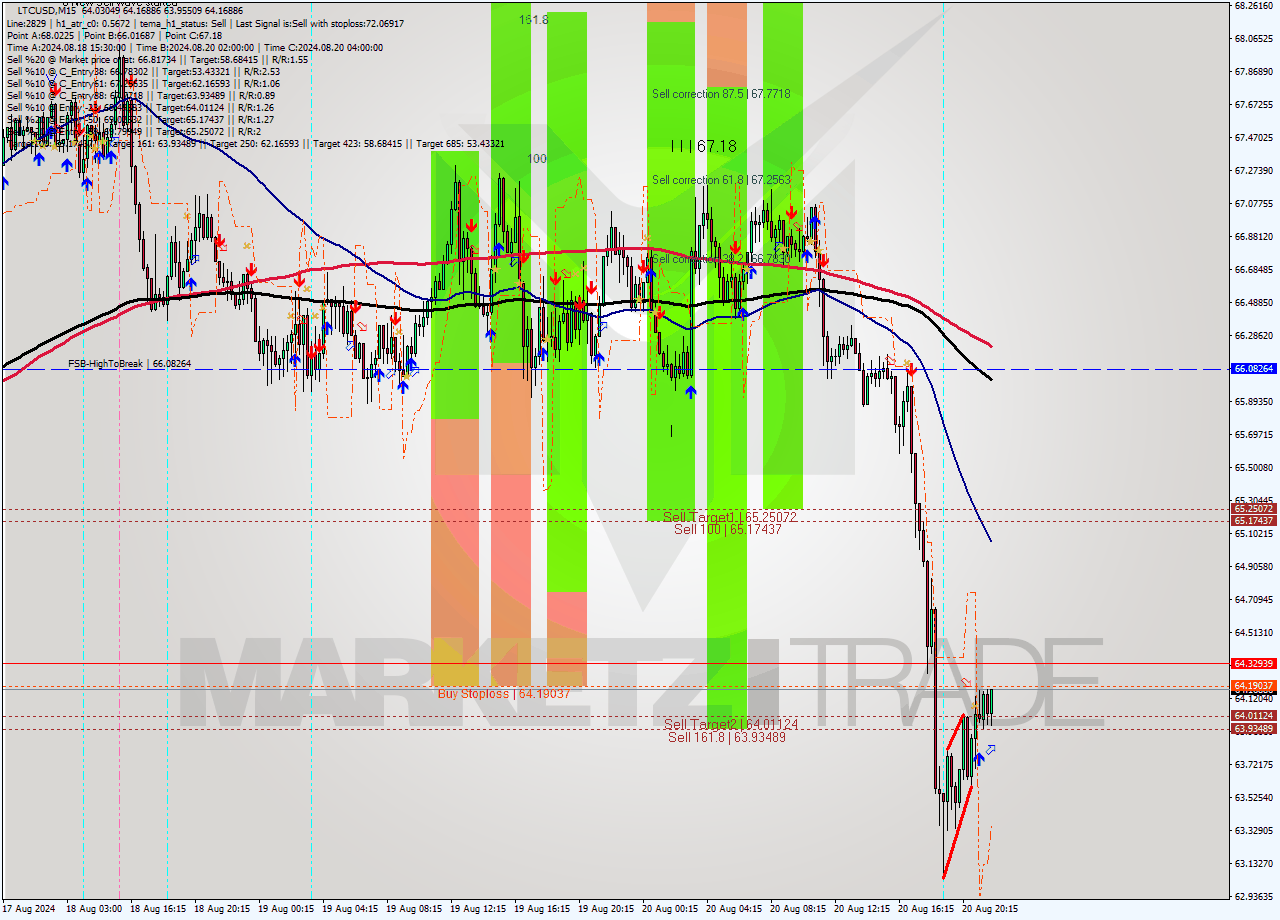
Task: Click the 67.86890 price axis value
Action: pos(1254,71)
